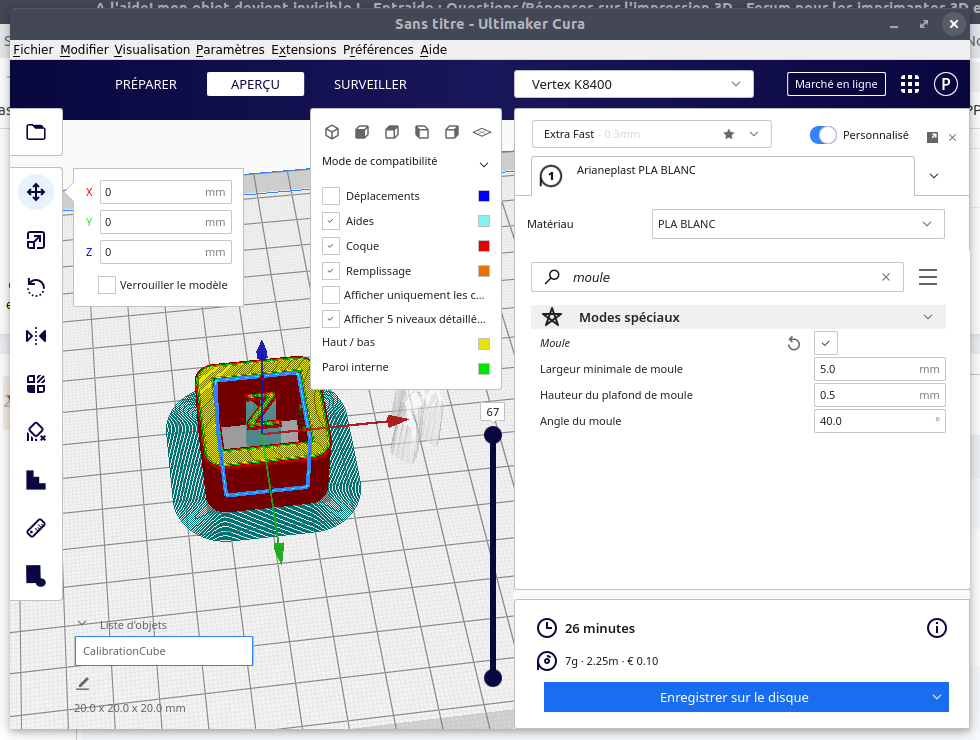Expand the Mode de compatibilité dropdown
Screen dimensions: 980x740
pyautogui.click(x=484, y=164)
